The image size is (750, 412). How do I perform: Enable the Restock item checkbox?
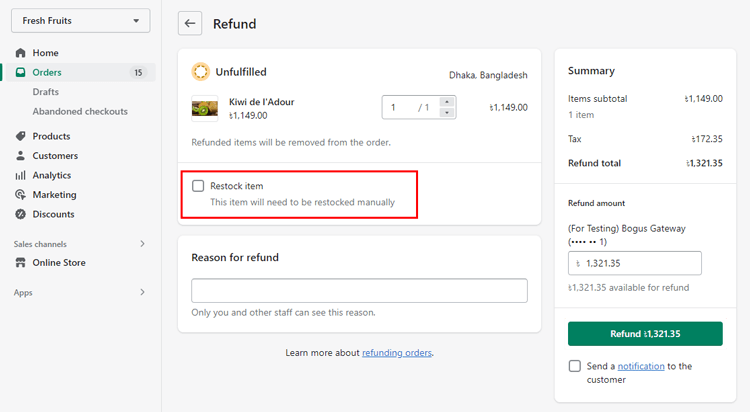[x=198, y=186]
